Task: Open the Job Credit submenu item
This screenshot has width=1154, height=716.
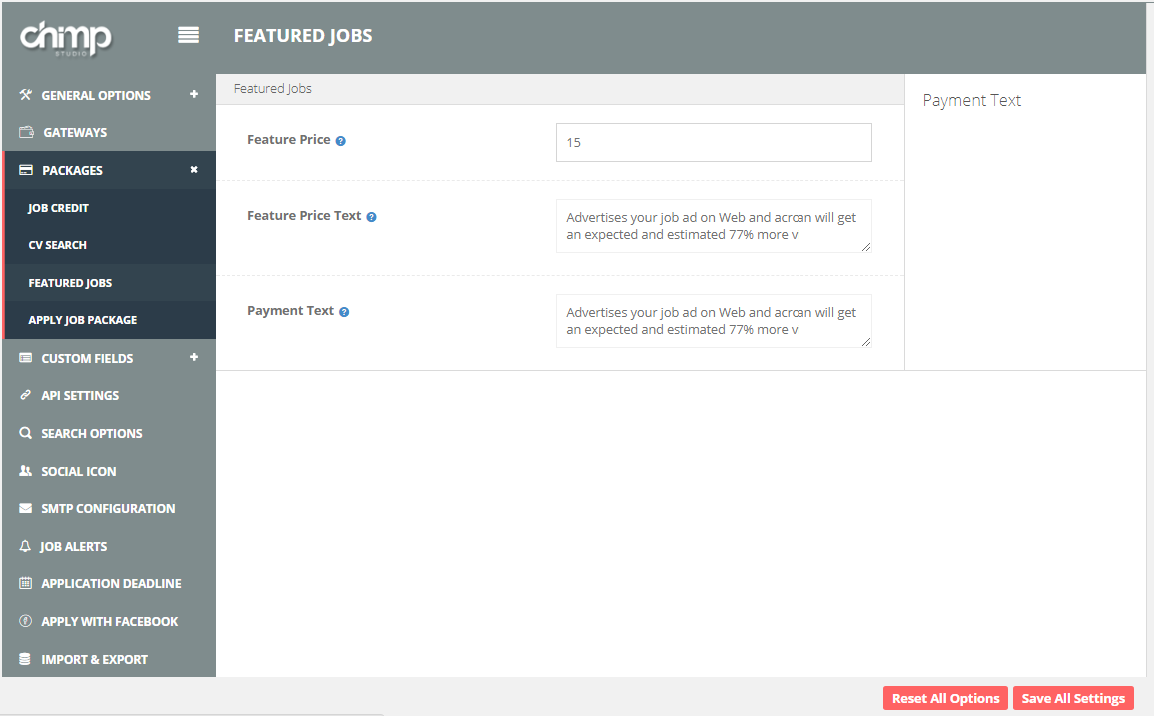Action: [x=59, y=208]
